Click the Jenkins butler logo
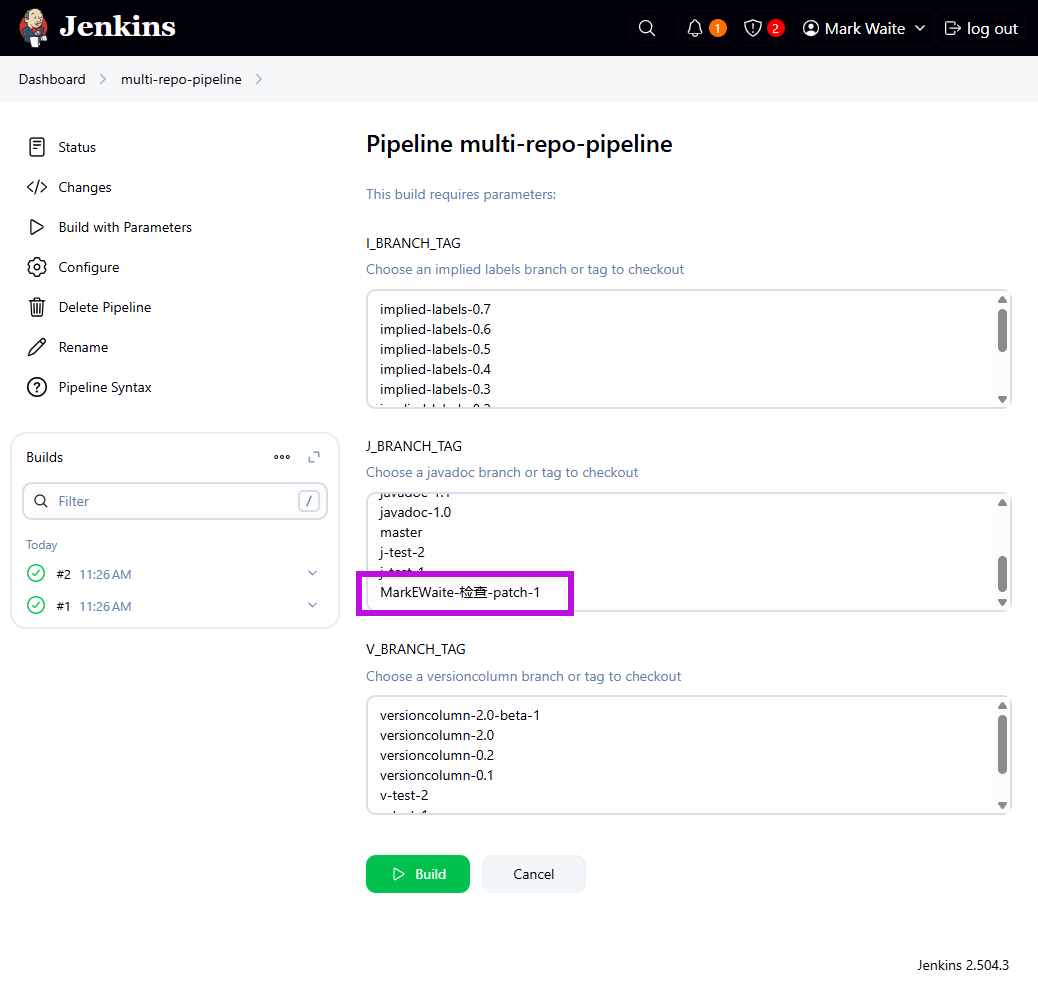Image resolution: width=1038 pixels, height=997 pixels. coord(33,28)
